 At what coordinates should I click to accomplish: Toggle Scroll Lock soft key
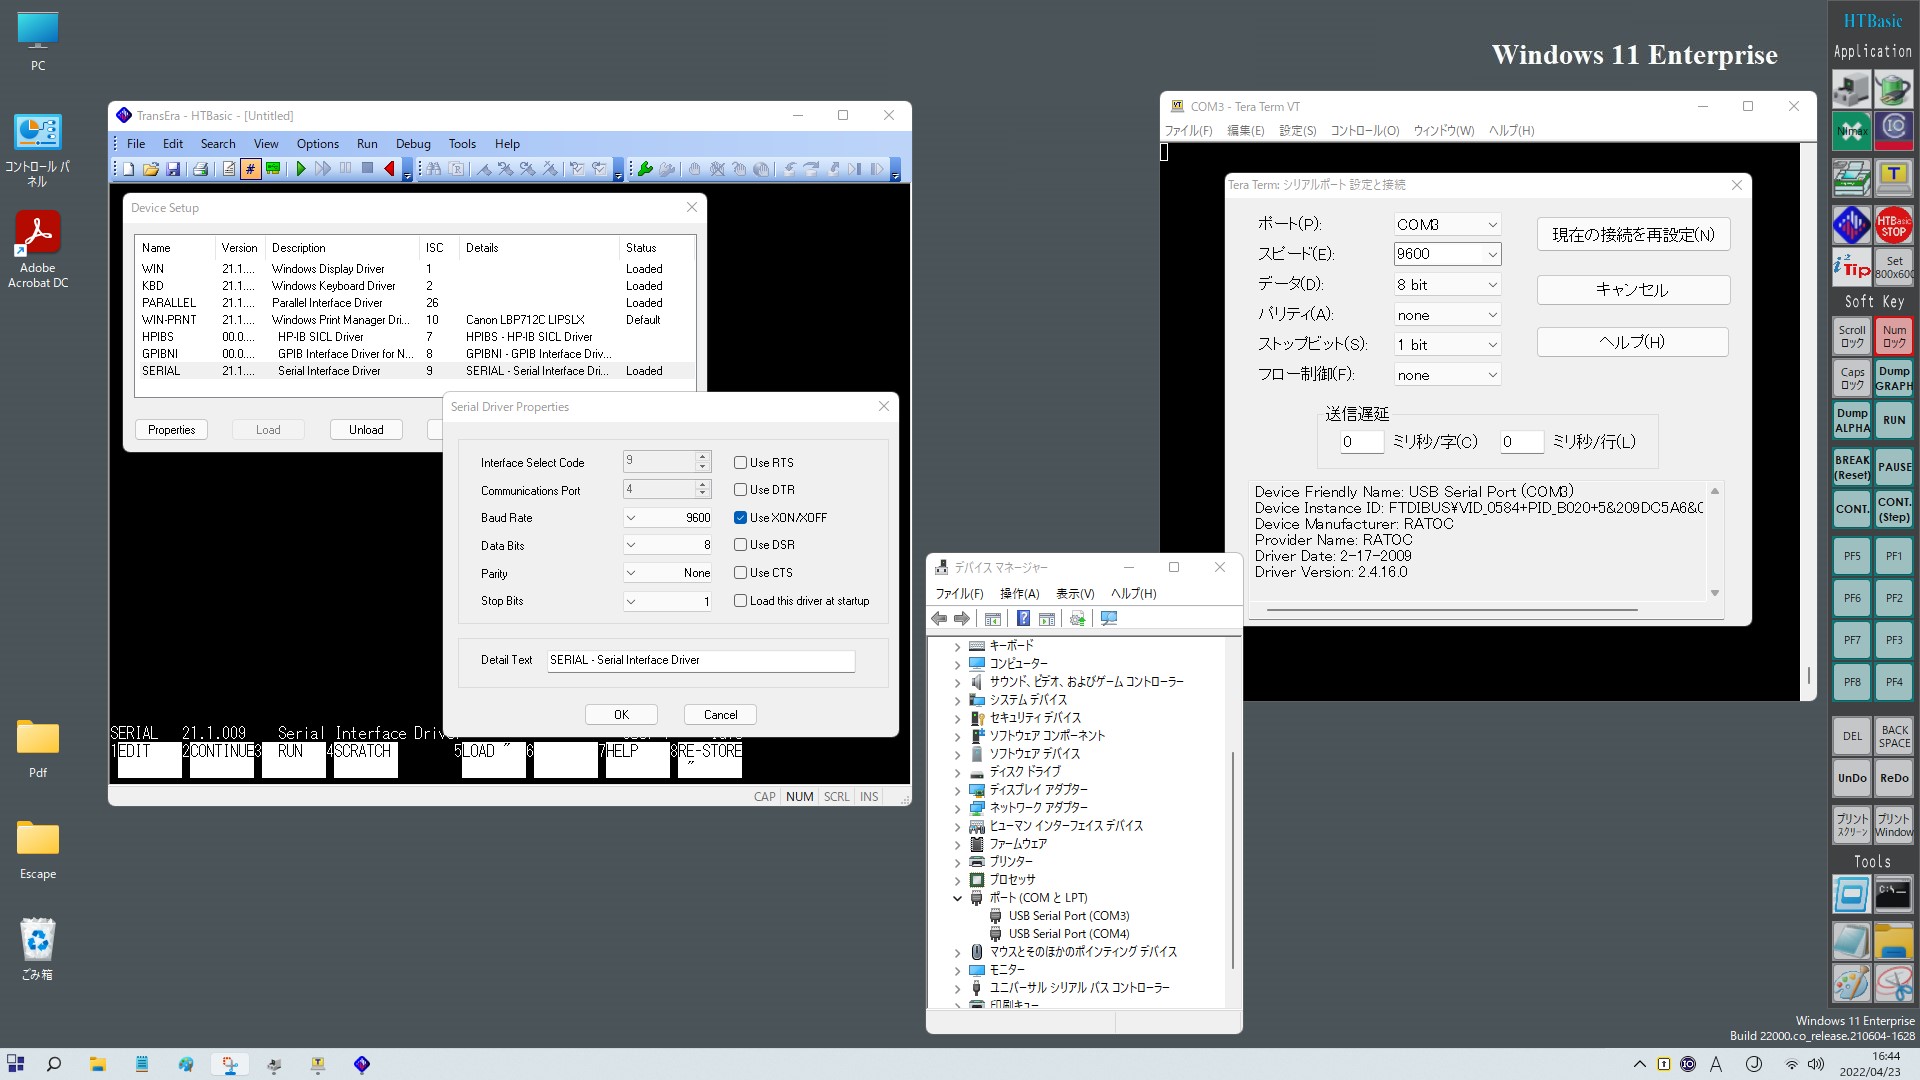[x=1851, y=336]
